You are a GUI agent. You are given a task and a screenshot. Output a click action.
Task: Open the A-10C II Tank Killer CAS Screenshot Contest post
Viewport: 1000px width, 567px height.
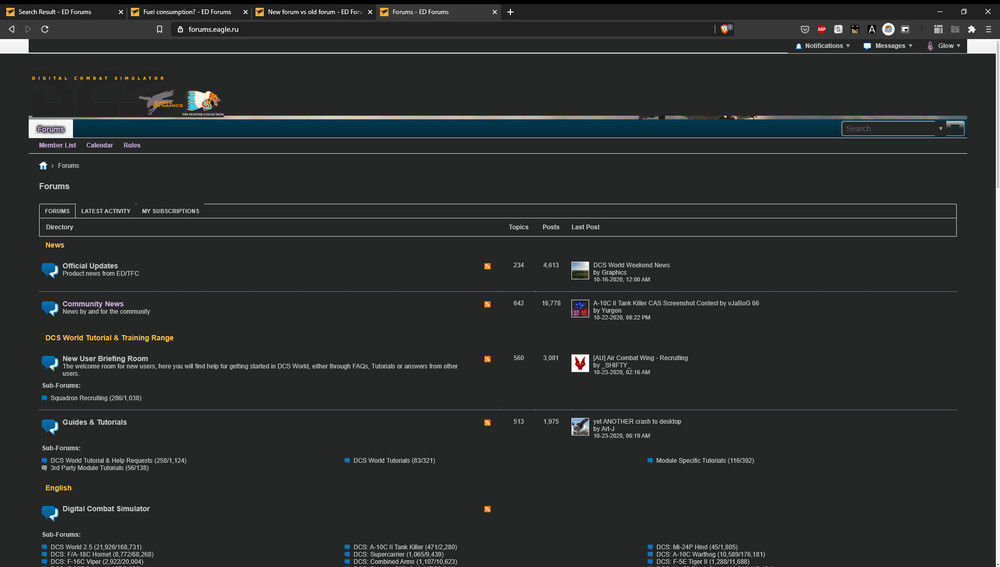pos(676,304)
